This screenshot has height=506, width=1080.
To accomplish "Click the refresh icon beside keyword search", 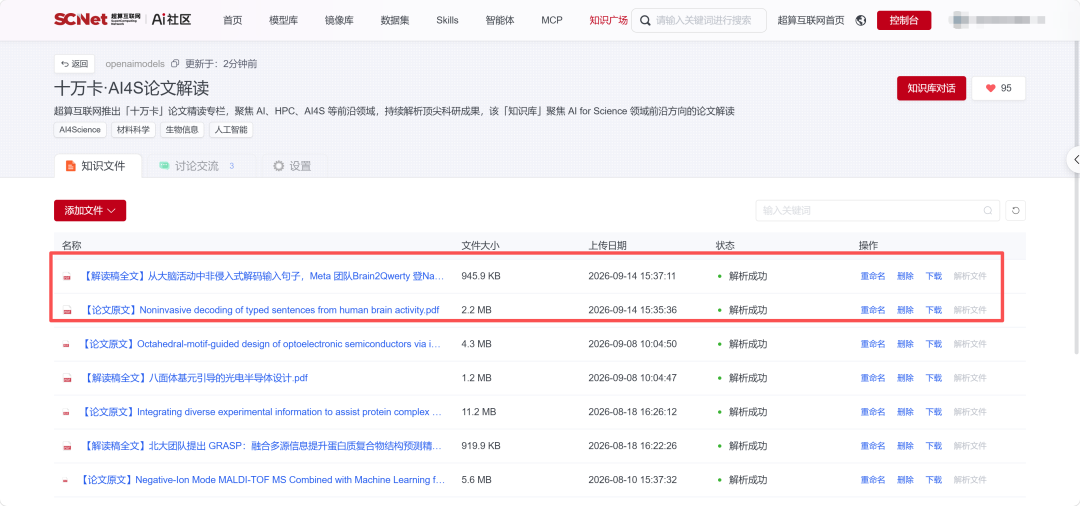I will (1015, 211).
